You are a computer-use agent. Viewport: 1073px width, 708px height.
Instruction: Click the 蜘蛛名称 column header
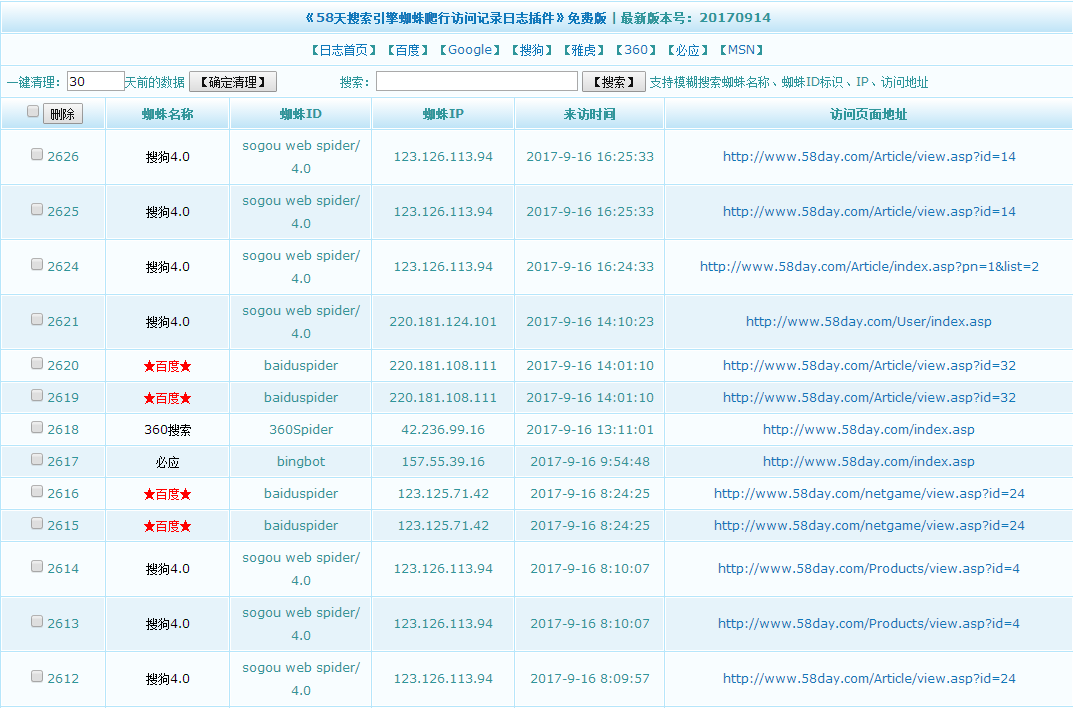[168, 114]
